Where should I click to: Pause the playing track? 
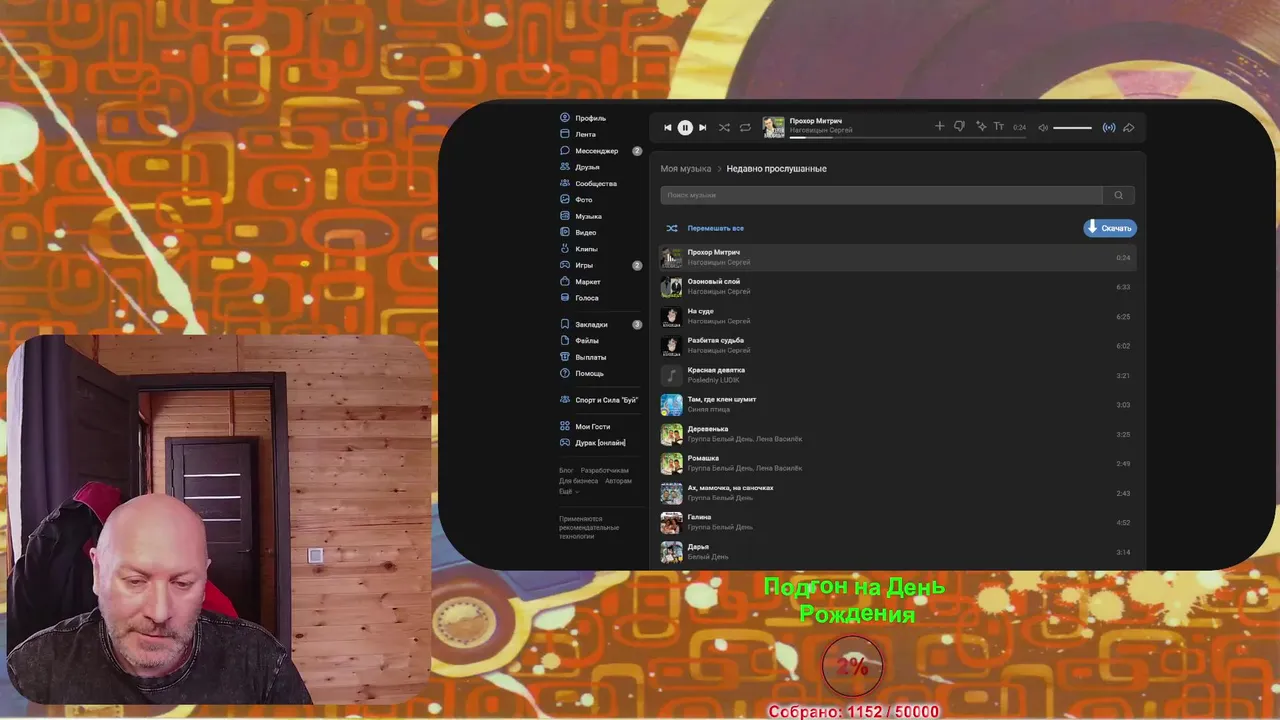685,128
